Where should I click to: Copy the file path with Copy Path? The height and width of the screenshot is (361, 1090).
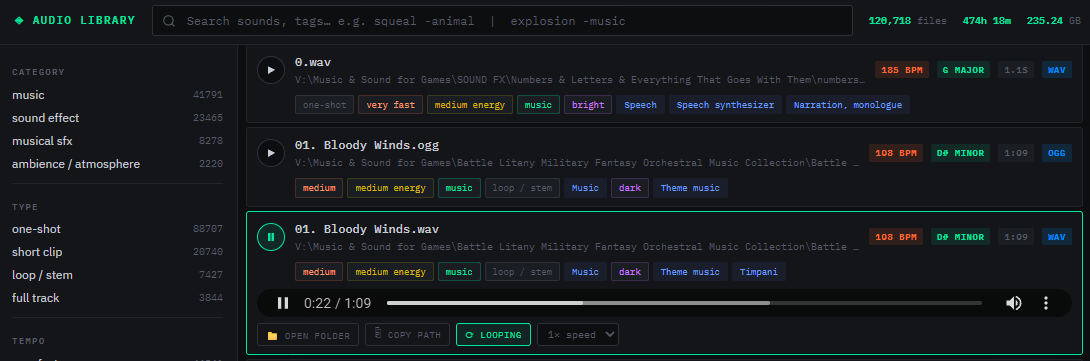pos(407,335)
